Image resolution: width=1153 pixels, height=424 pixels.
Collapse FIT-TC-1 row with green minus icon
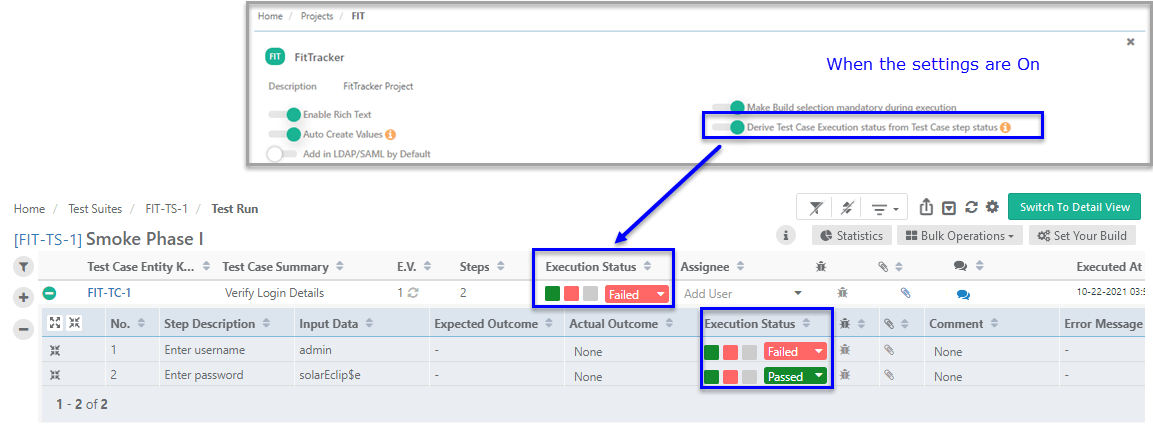click(x=49, y=293)
